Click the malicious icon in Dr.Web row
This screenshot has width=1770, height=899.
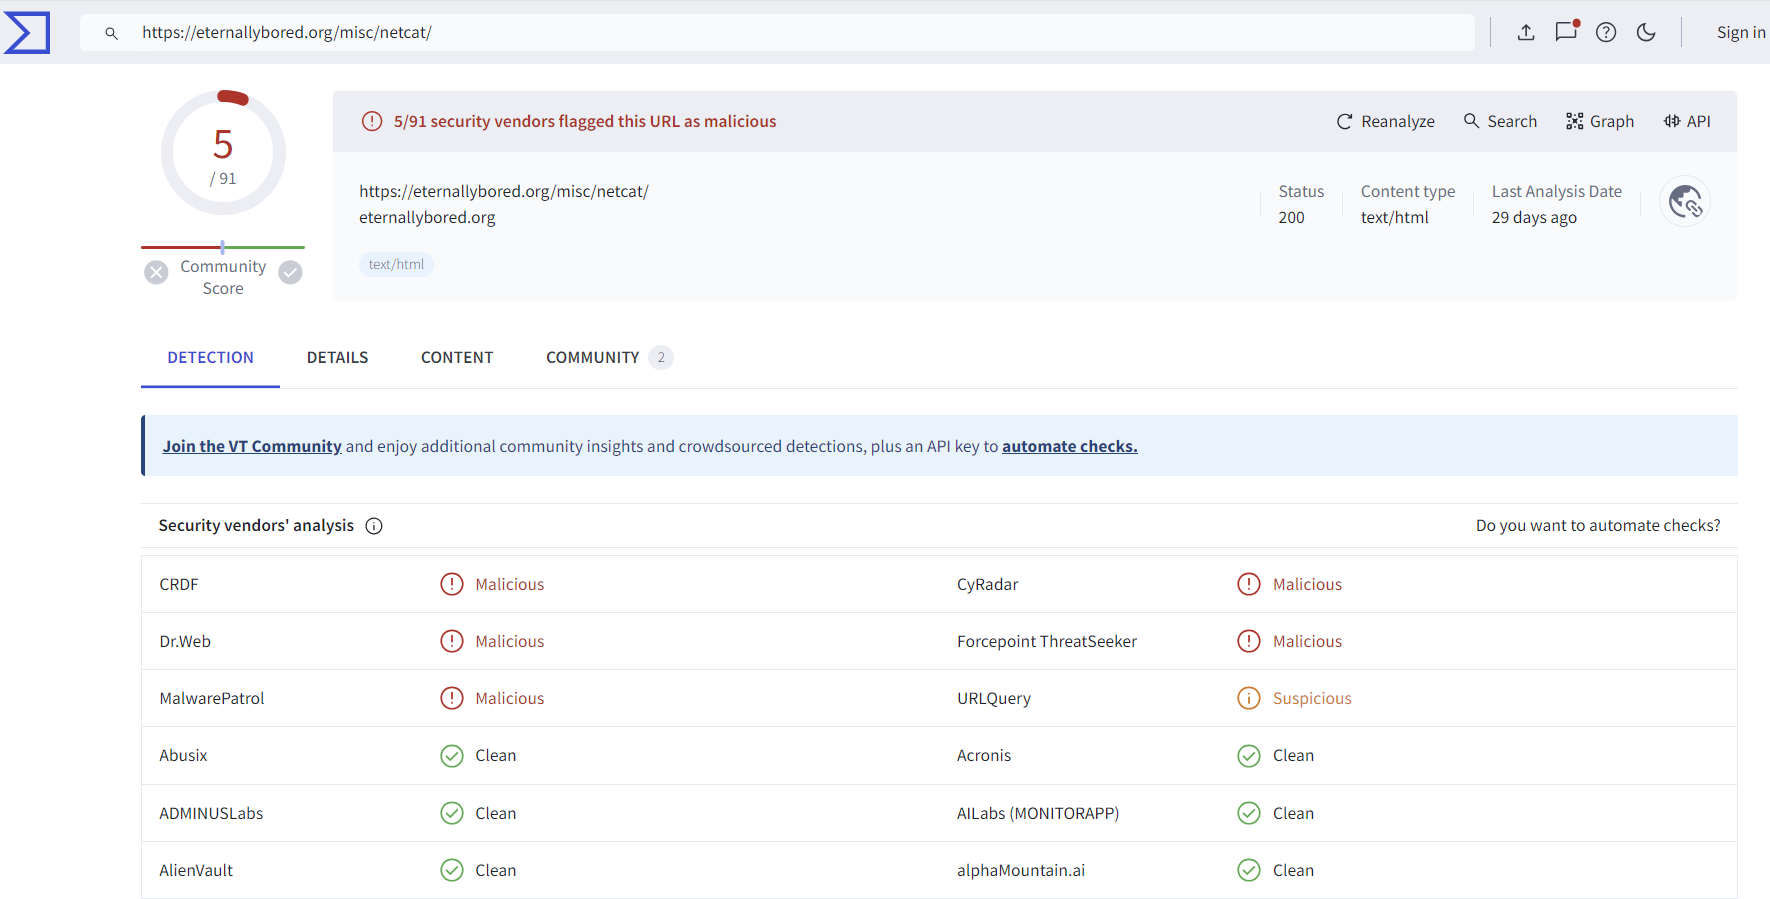coord(452,641)
